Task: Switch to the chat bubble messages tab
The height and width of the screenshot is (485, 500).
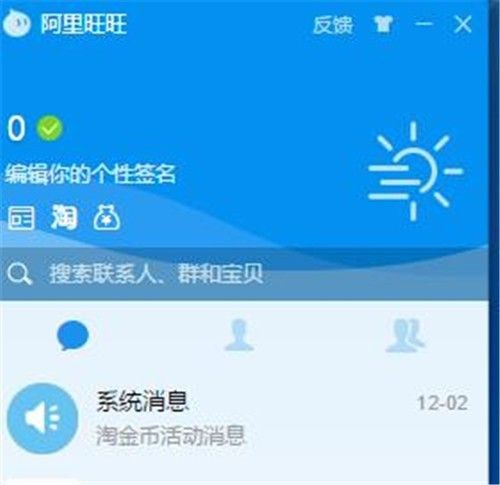Action: (73, 335)
